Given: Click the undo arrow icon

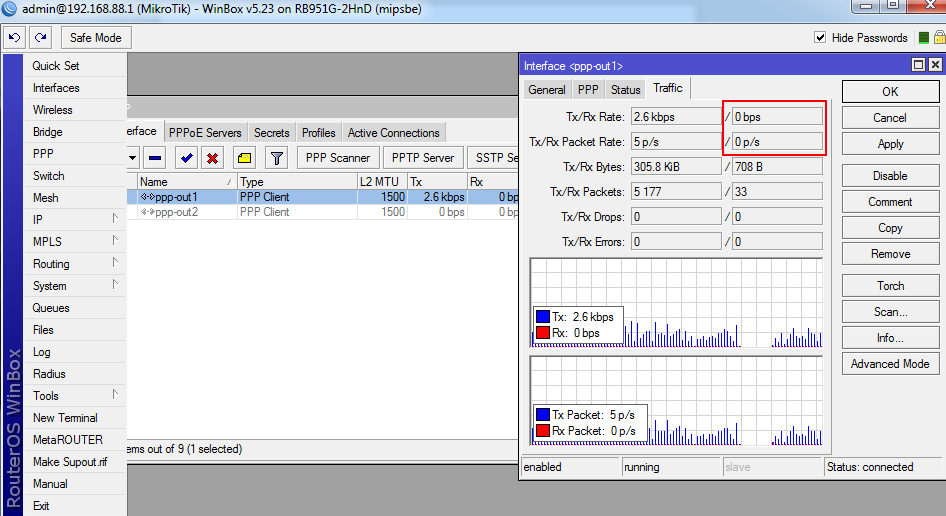Looking at the screenshot, I should pyautogui.click(x=14, y=37).
